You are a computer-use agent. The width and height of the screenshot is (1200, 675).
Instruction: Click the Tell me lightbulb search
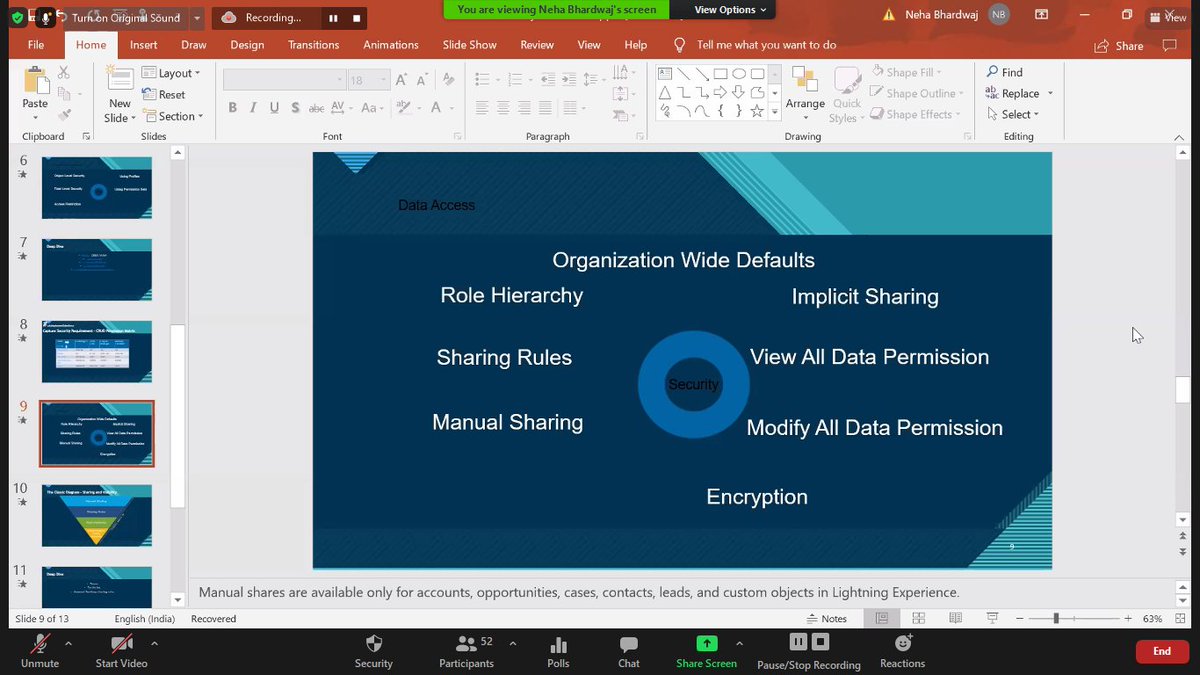(x=680, y=45)
